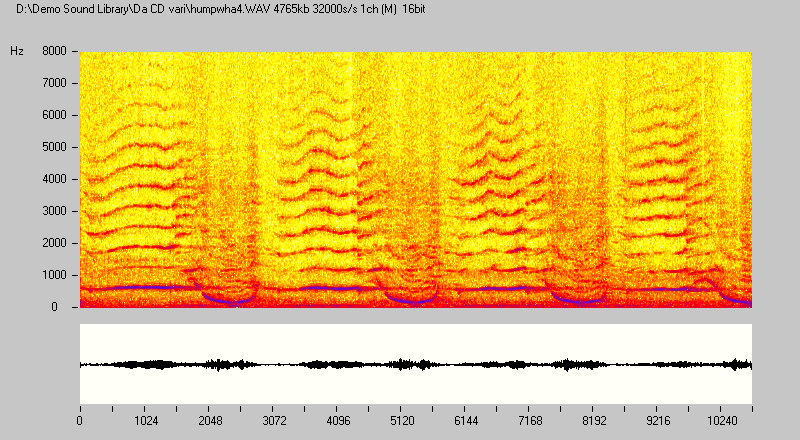Select the 1024 time axis label
The image size is (800, 440).
coord(146,421)
